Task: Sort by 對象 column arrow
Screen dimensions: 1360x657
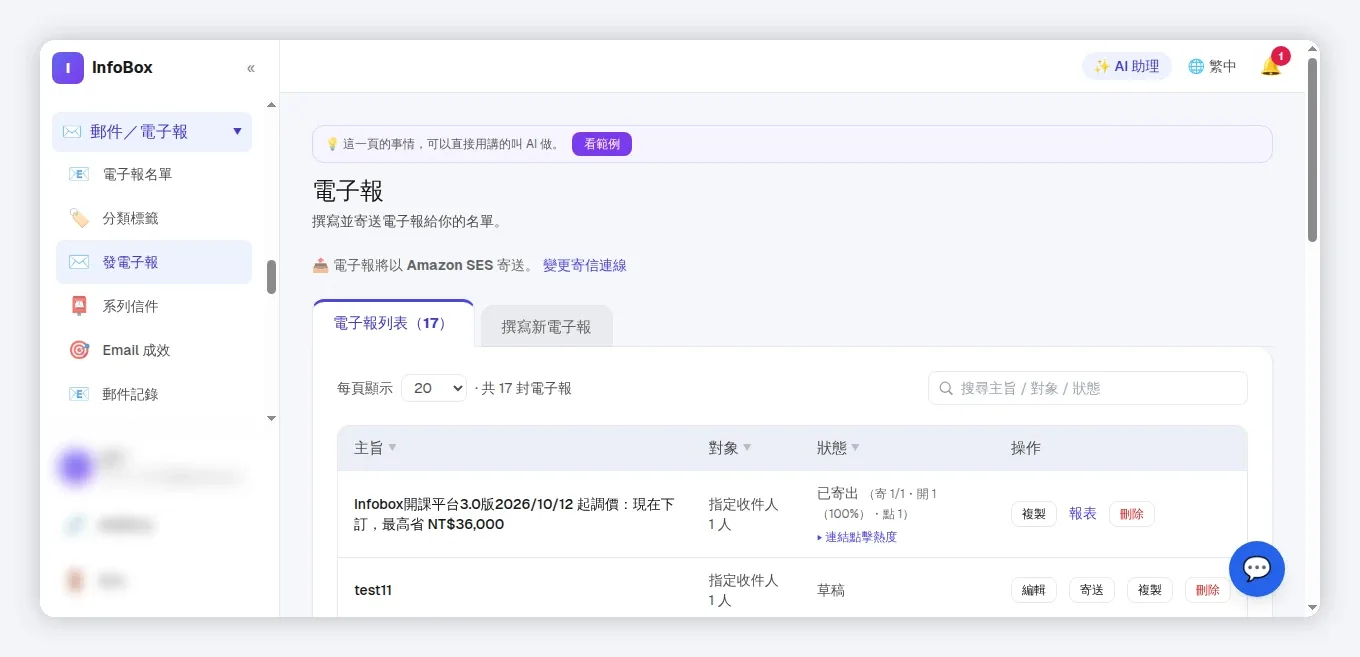Action: coord(747,447)
